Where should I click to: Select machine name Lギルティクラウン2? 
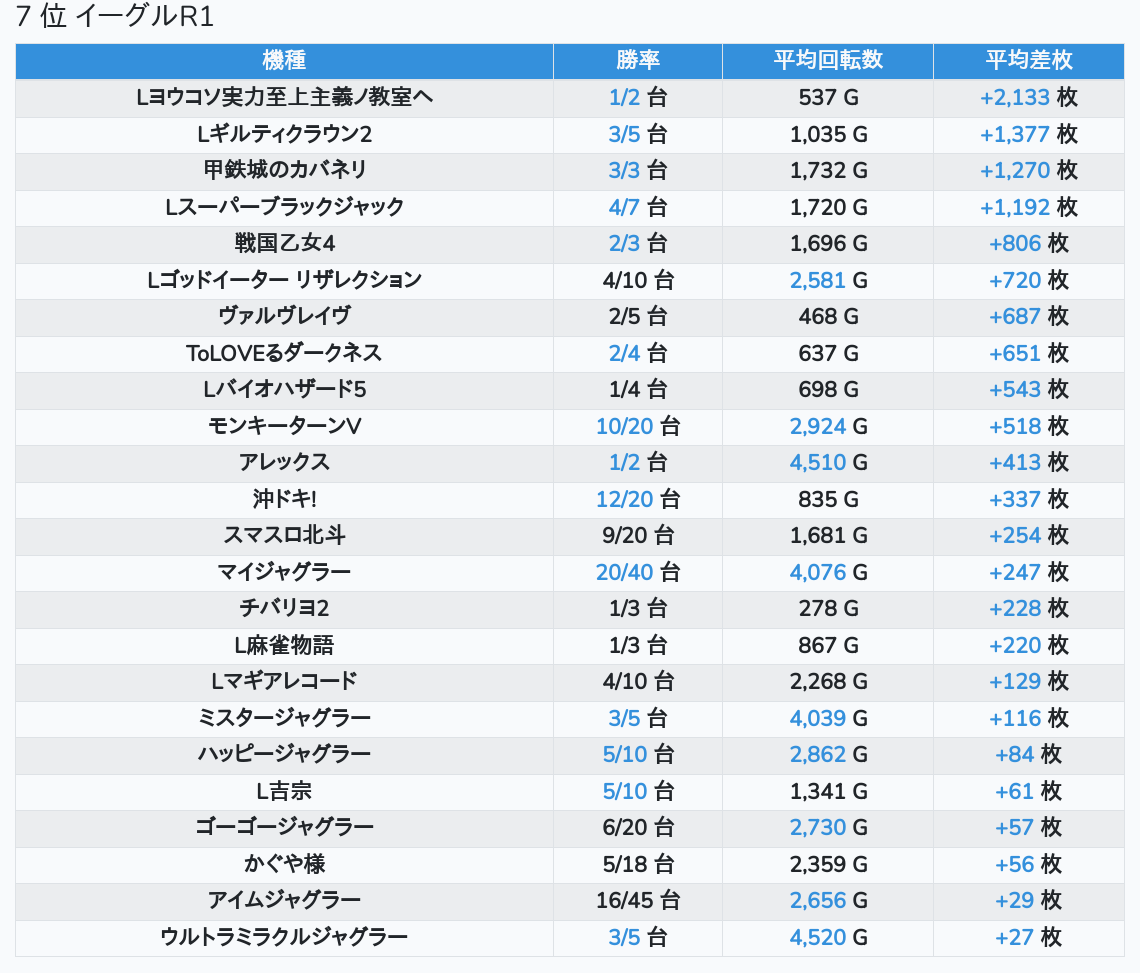pos(284,134)
